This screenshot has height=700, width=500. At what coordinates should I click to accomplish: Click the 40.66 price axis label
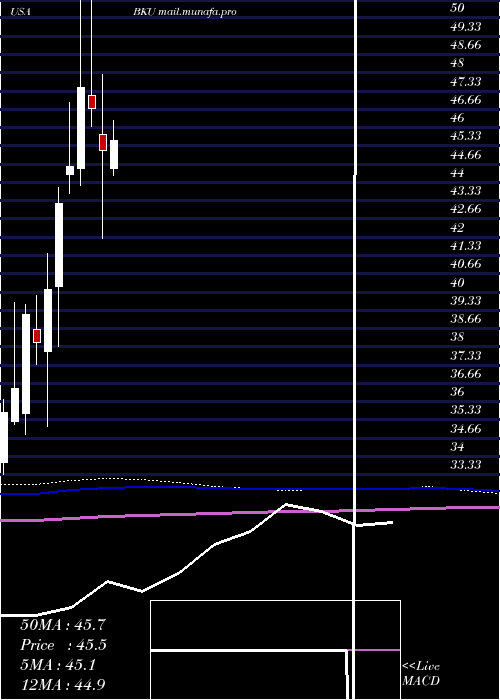click(x=466, y=263)
